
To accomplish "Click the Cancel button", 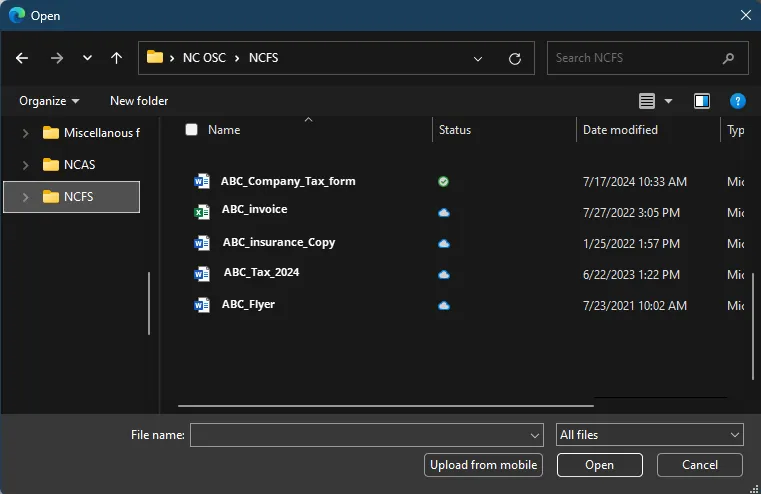I will coord(700,465).
